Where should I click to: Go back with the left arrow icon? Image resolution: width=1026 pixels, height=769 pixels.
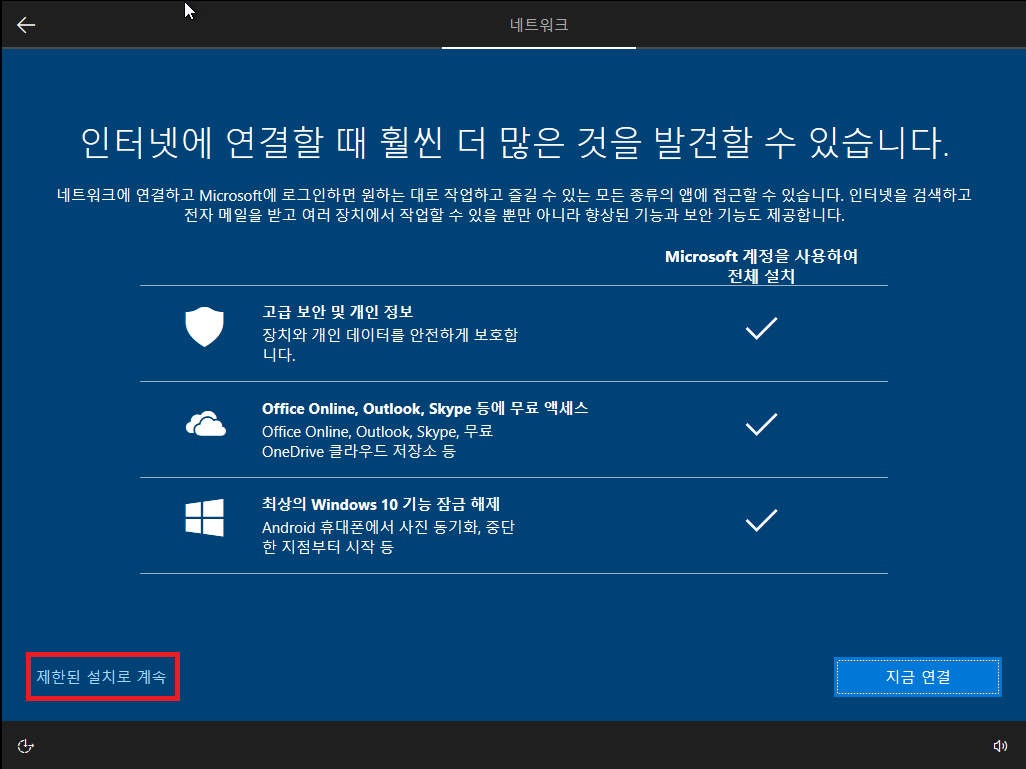(x=26, y=25)
